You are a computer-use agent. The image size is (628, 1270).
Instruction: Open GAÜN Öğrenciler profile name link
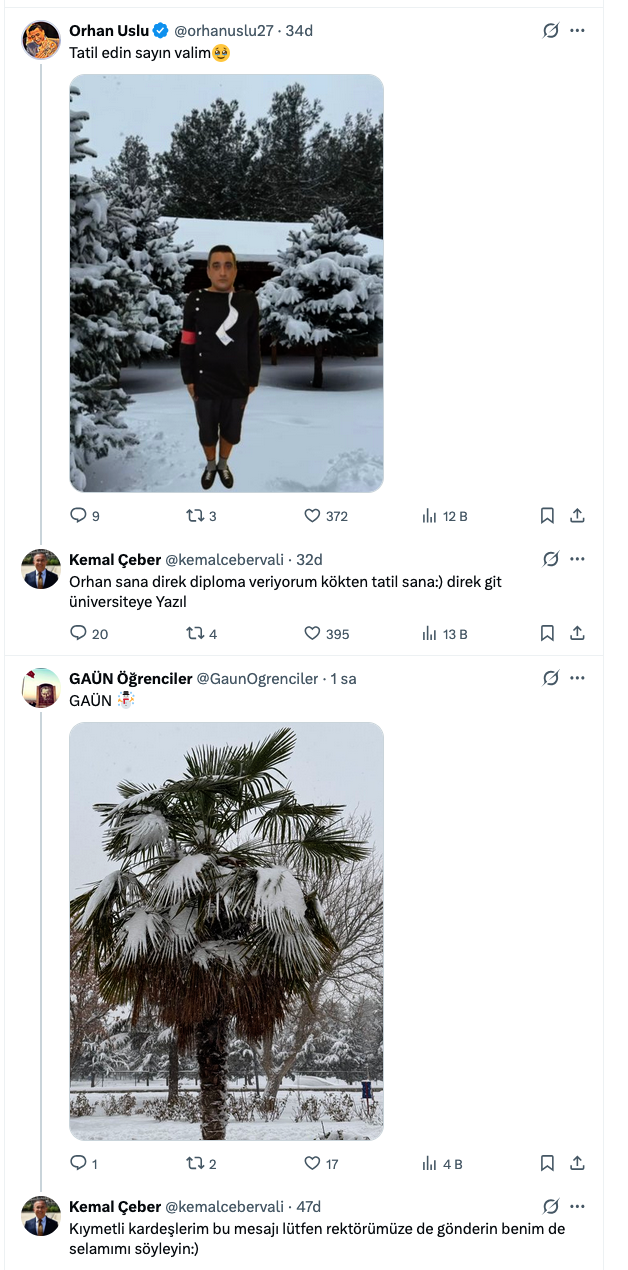(130, 678)
